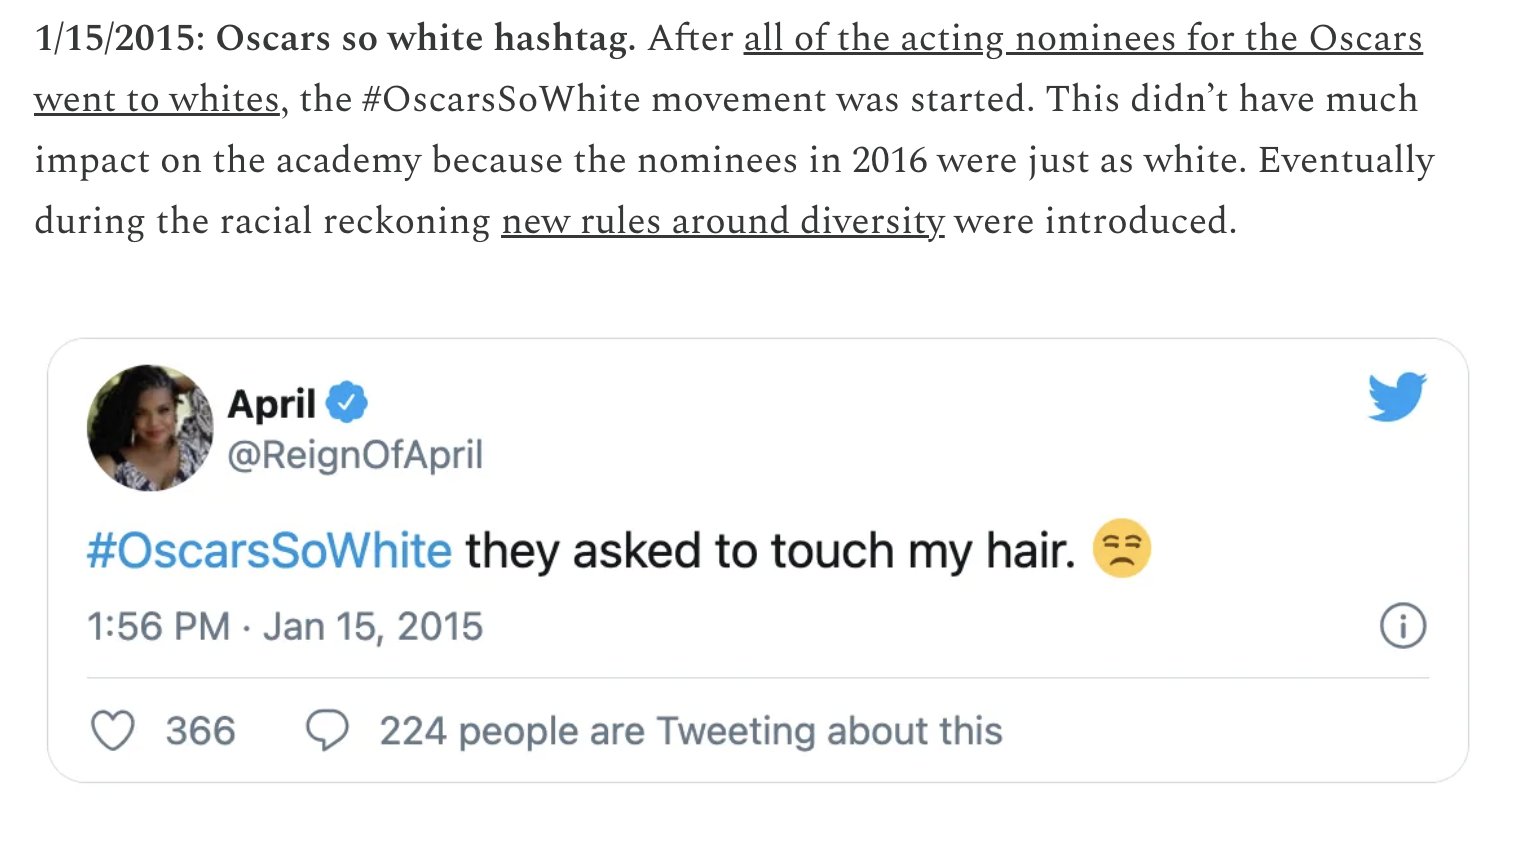Like the tweet with heart icon
1540x854 pixels.
[x=112, y=731]
